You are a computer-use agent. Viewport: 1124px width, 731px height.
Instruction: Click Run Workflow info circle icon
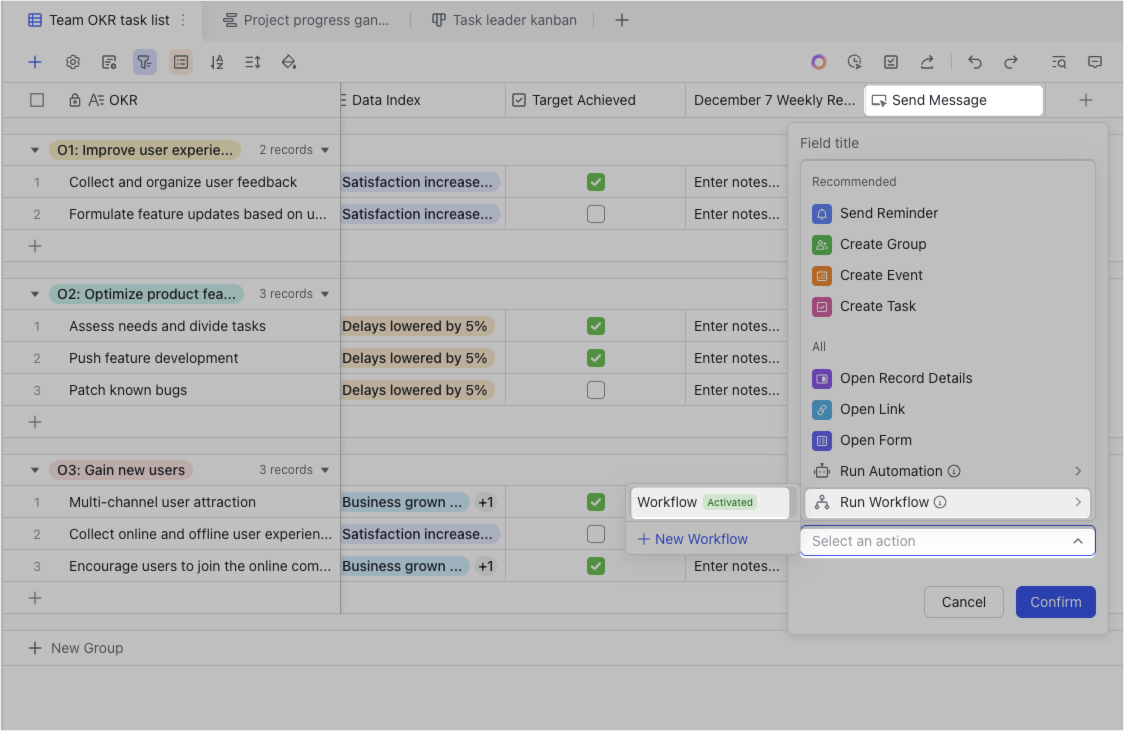point(940,502)
